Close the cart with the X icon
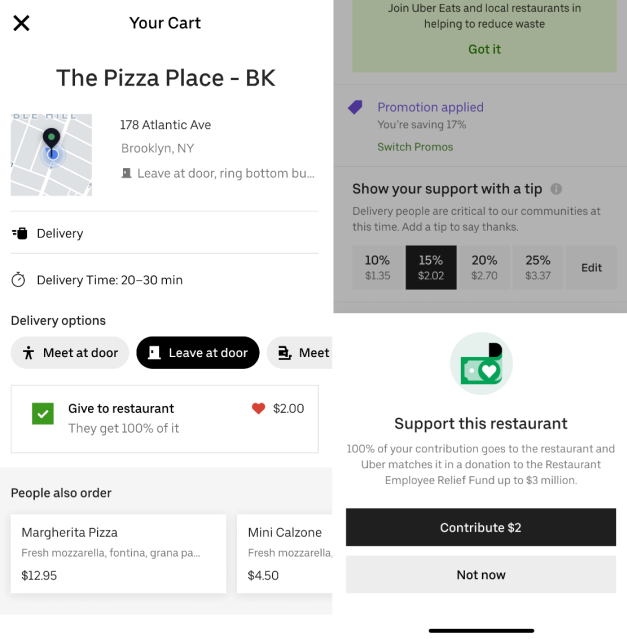 21,22
